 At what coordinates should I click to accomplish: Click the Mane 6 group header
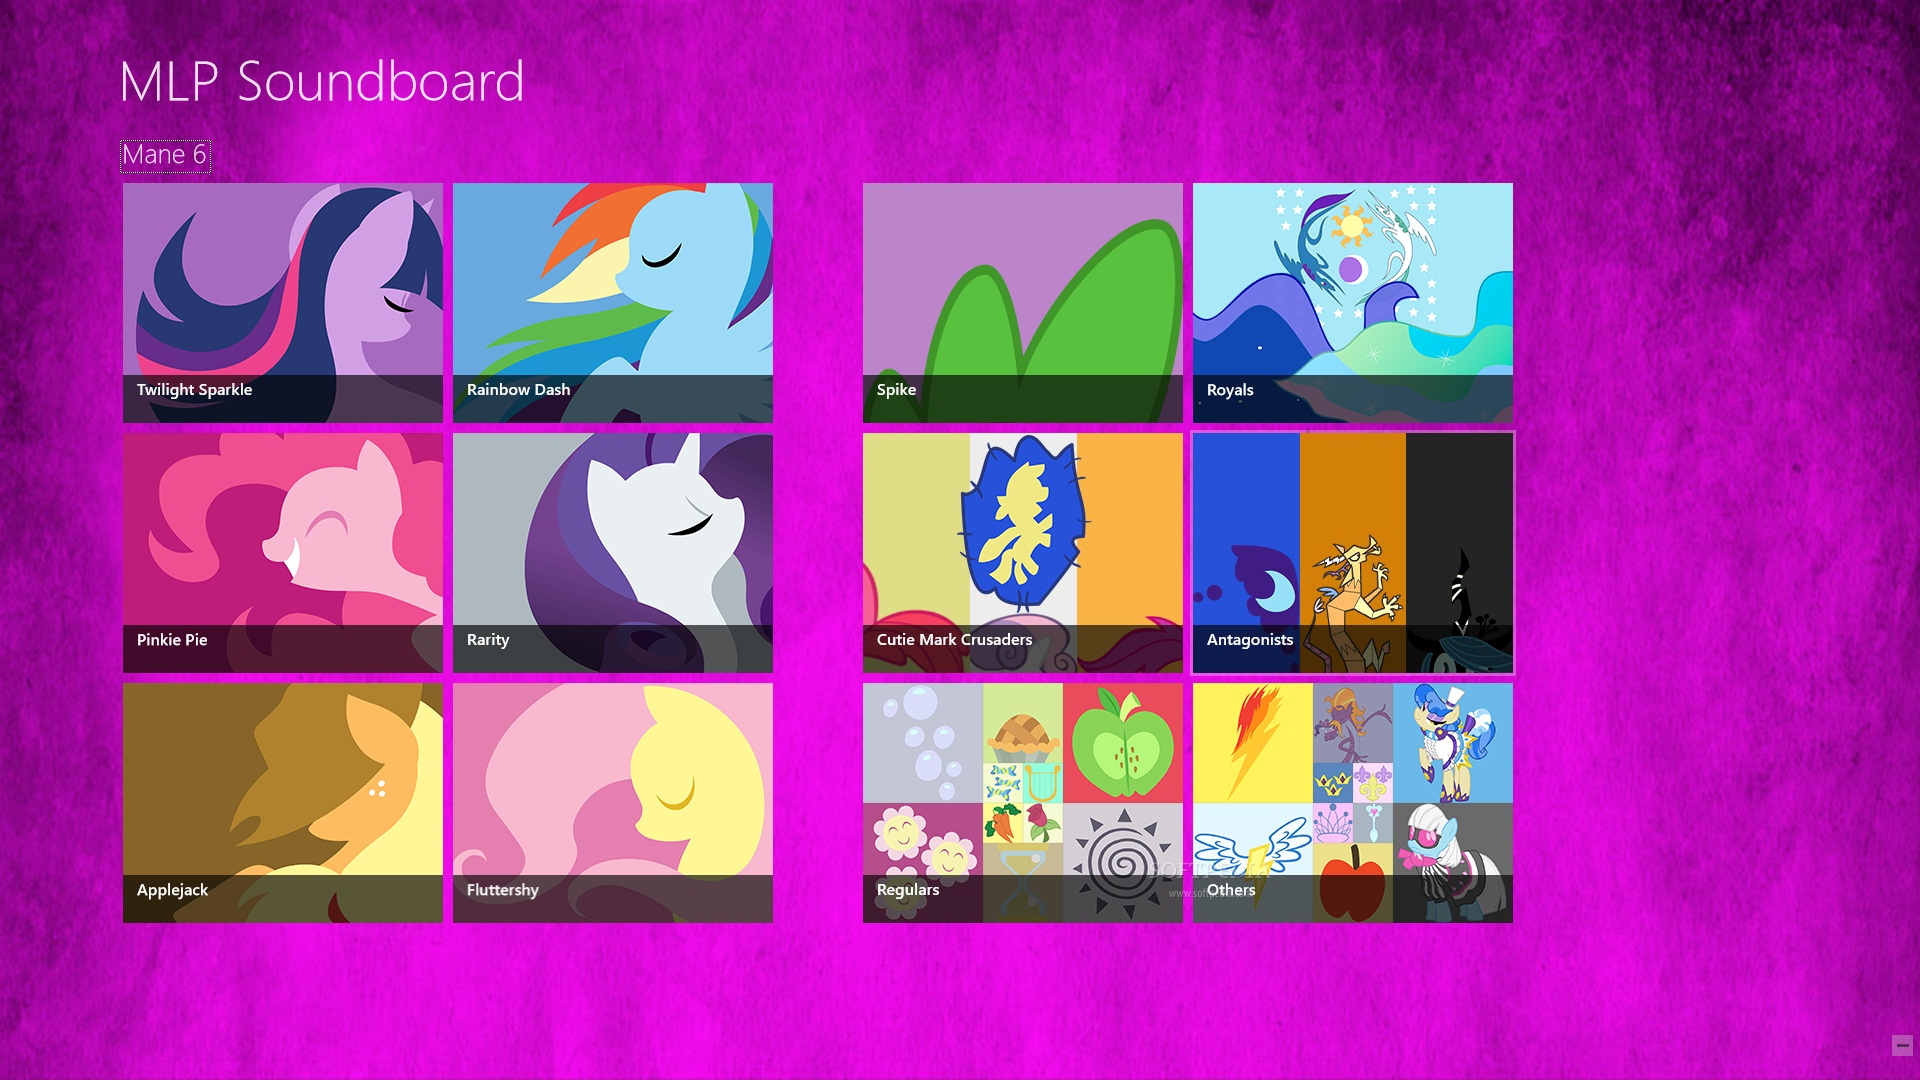coord(165,155)
